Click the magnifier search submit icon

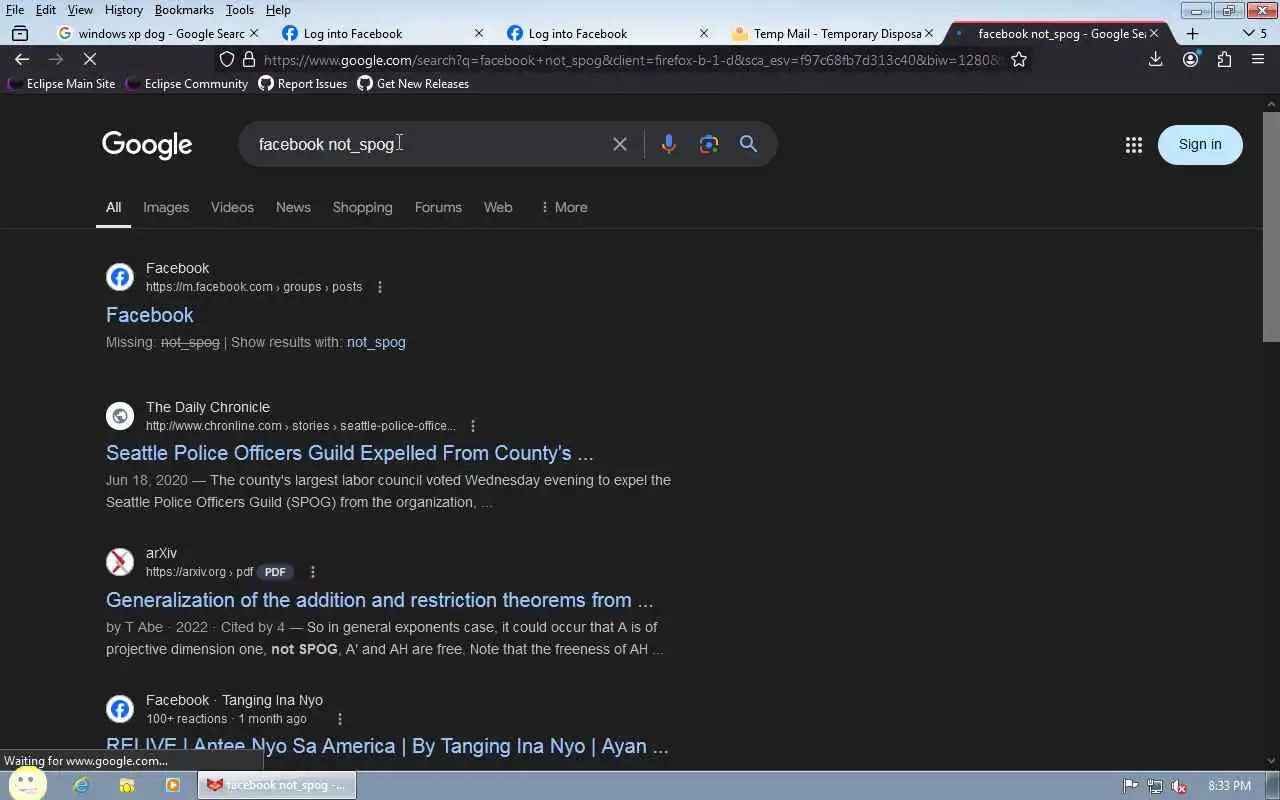coord(748,144)
